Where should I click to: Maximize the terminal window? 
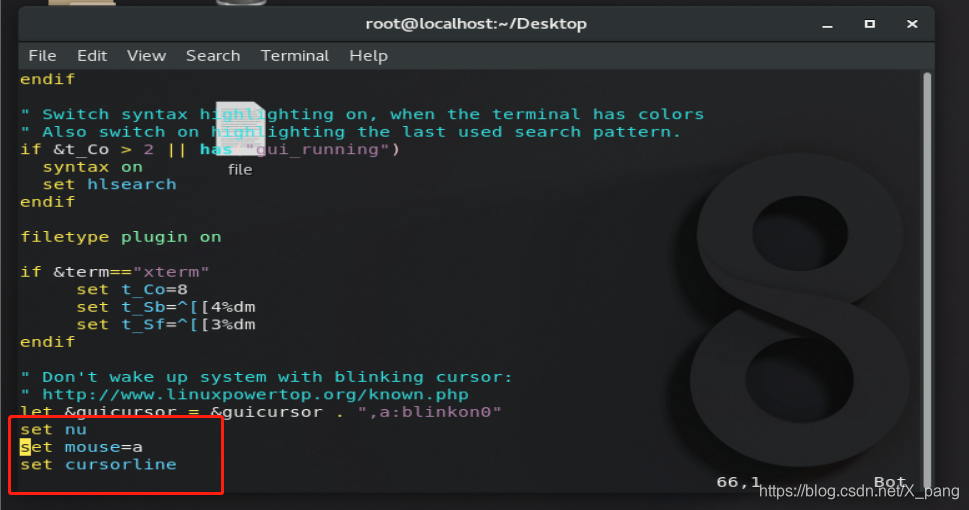pyautogui.click(x=870, y=24)
